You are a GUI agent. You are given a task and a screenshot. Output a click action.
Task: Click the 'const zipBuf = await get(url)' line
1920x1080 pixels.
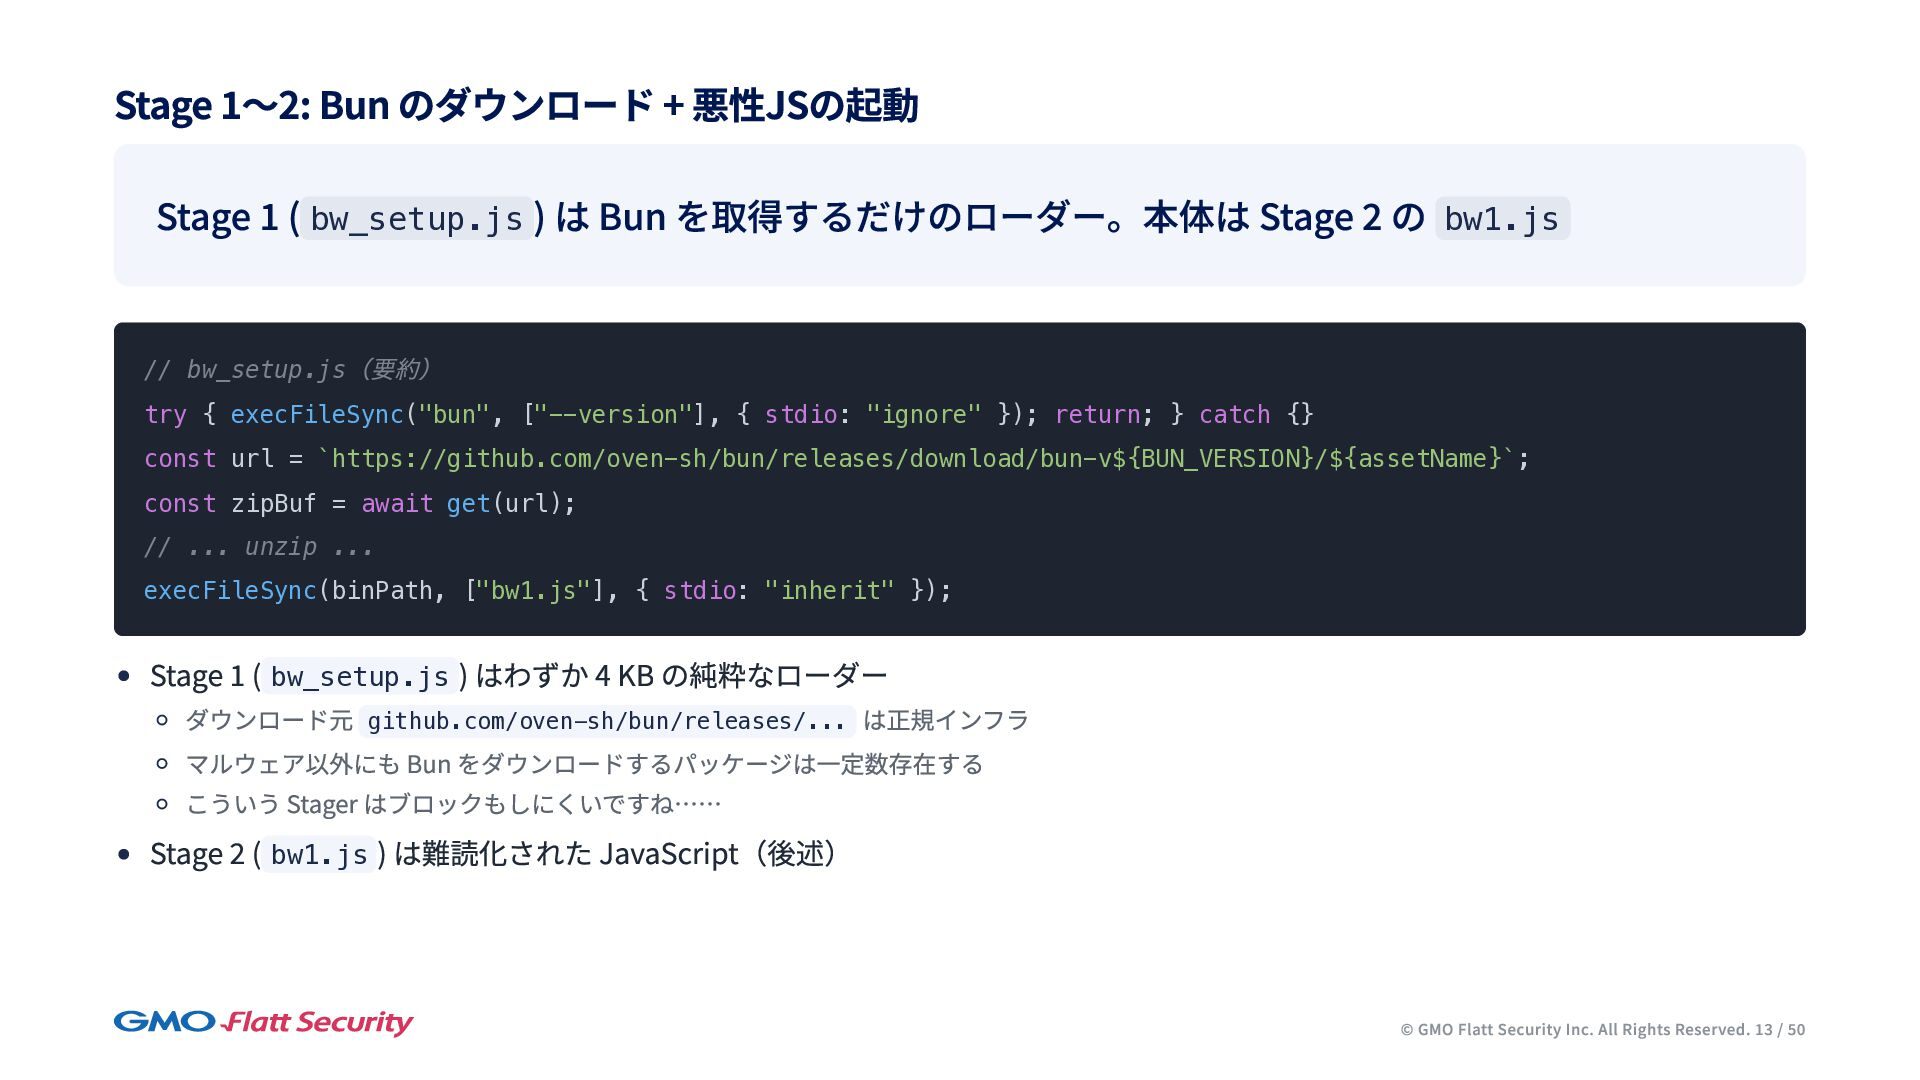click(x=360, y=503)
